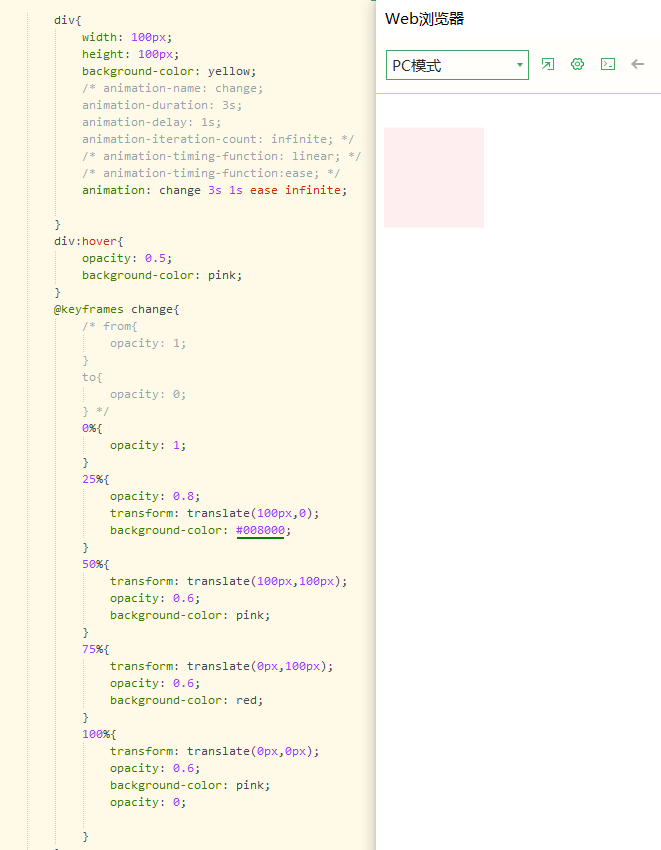Click the 'animation-timing-function:ease;' comment
This screenshot has height=850, width=661.
211,173
